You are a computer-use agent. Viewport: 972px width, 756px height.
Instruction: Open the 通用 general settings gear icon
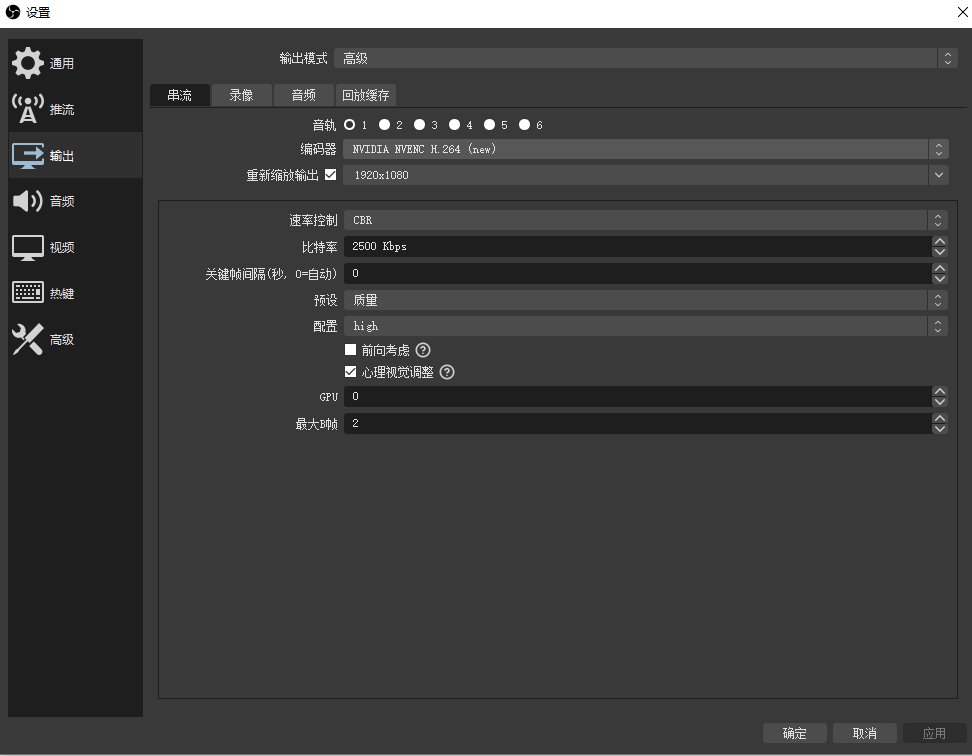pyautogui.click(x=28, y=63)
